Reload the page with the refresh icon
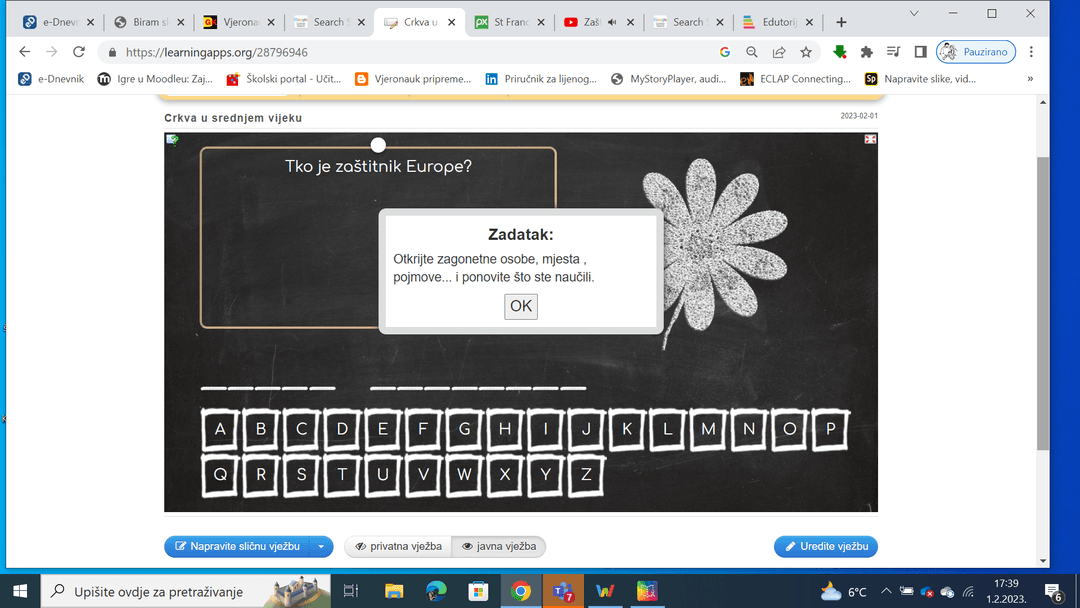The width and height of the screenshot is (1080, 608). [79, 52]
